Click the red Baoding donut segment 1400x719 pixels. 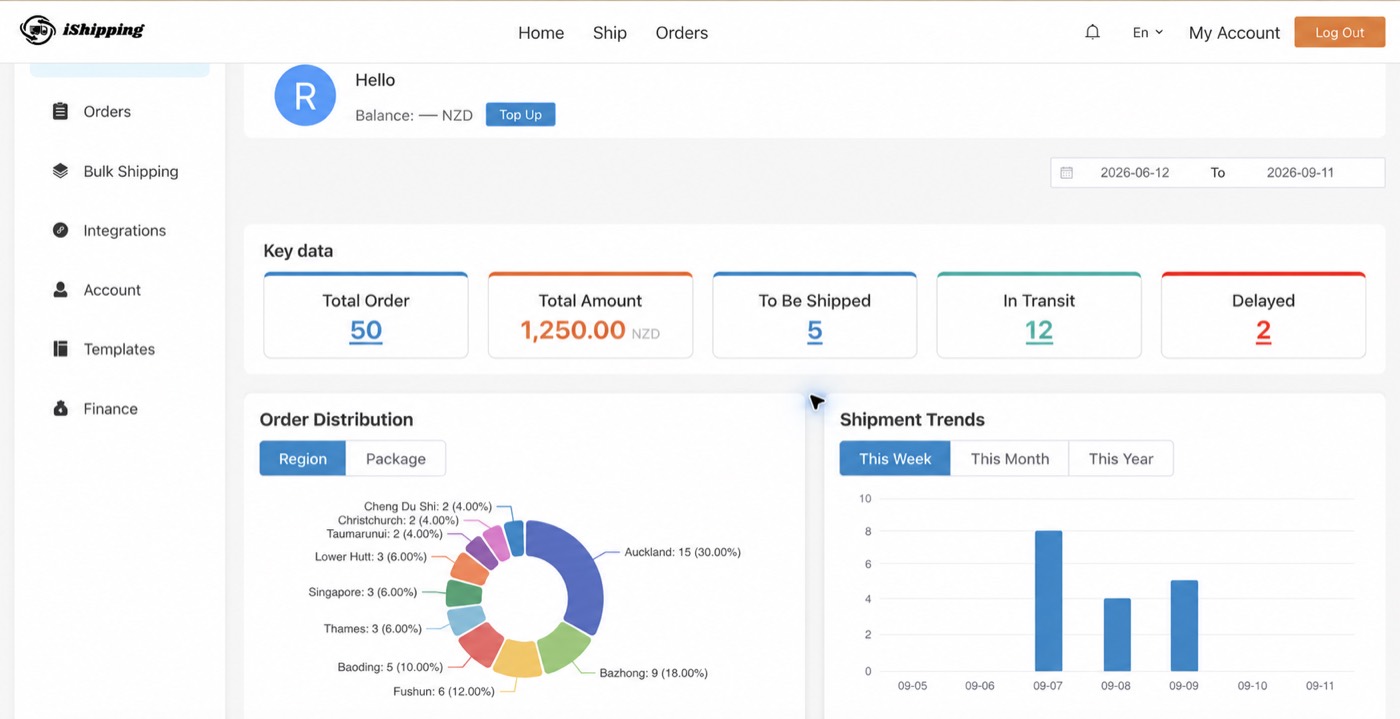(481, 644)
